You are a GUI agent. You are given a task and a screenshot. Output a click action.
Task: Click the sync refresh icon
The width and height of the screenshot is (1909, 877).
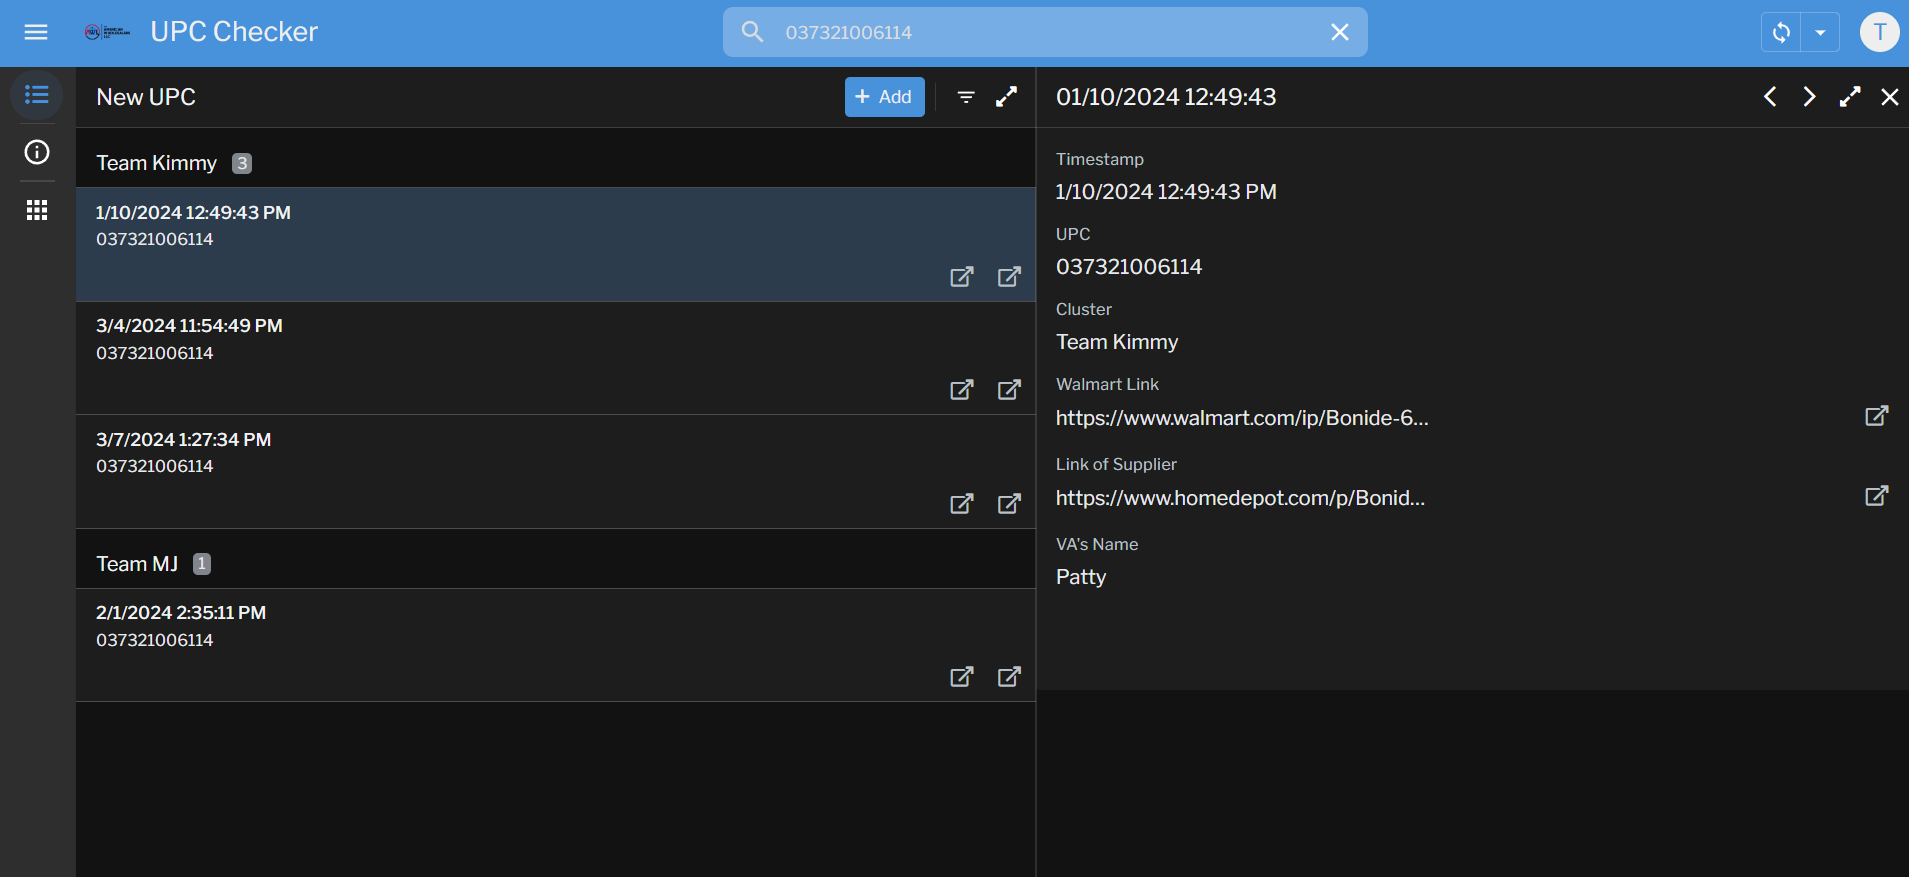(x=1781, y=33)
